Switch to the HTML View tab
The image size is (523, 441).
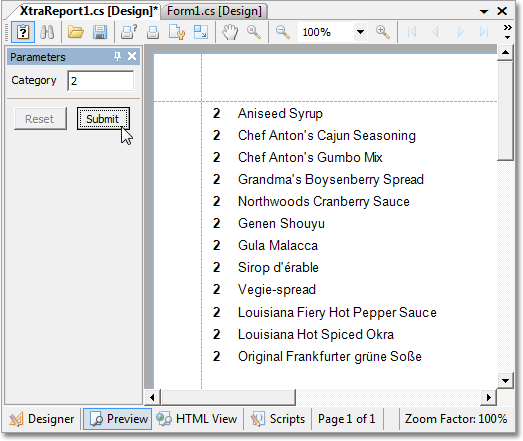point(197,419)
